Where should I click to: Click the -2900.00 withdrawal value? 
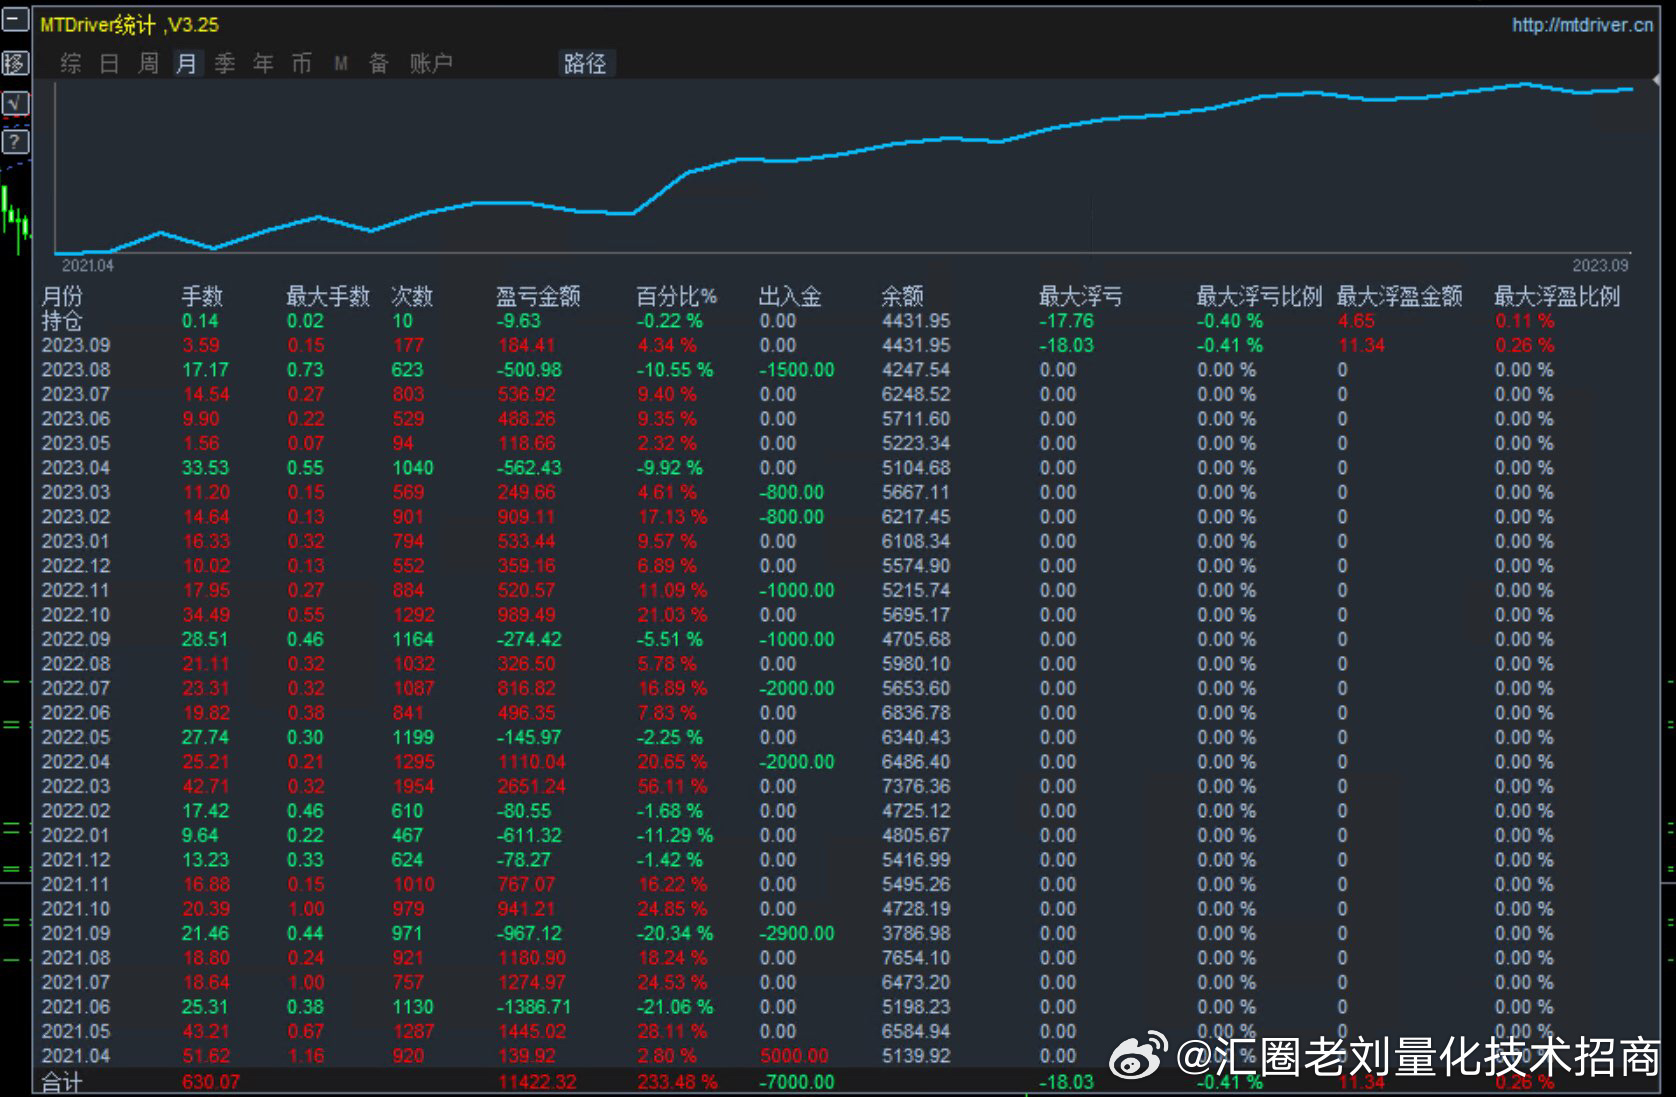pos(797,934)
